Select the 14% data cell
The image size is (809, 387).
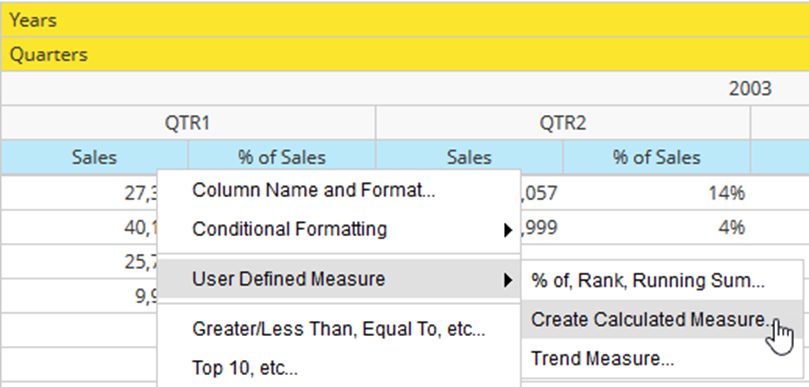[x=656, y=193]
